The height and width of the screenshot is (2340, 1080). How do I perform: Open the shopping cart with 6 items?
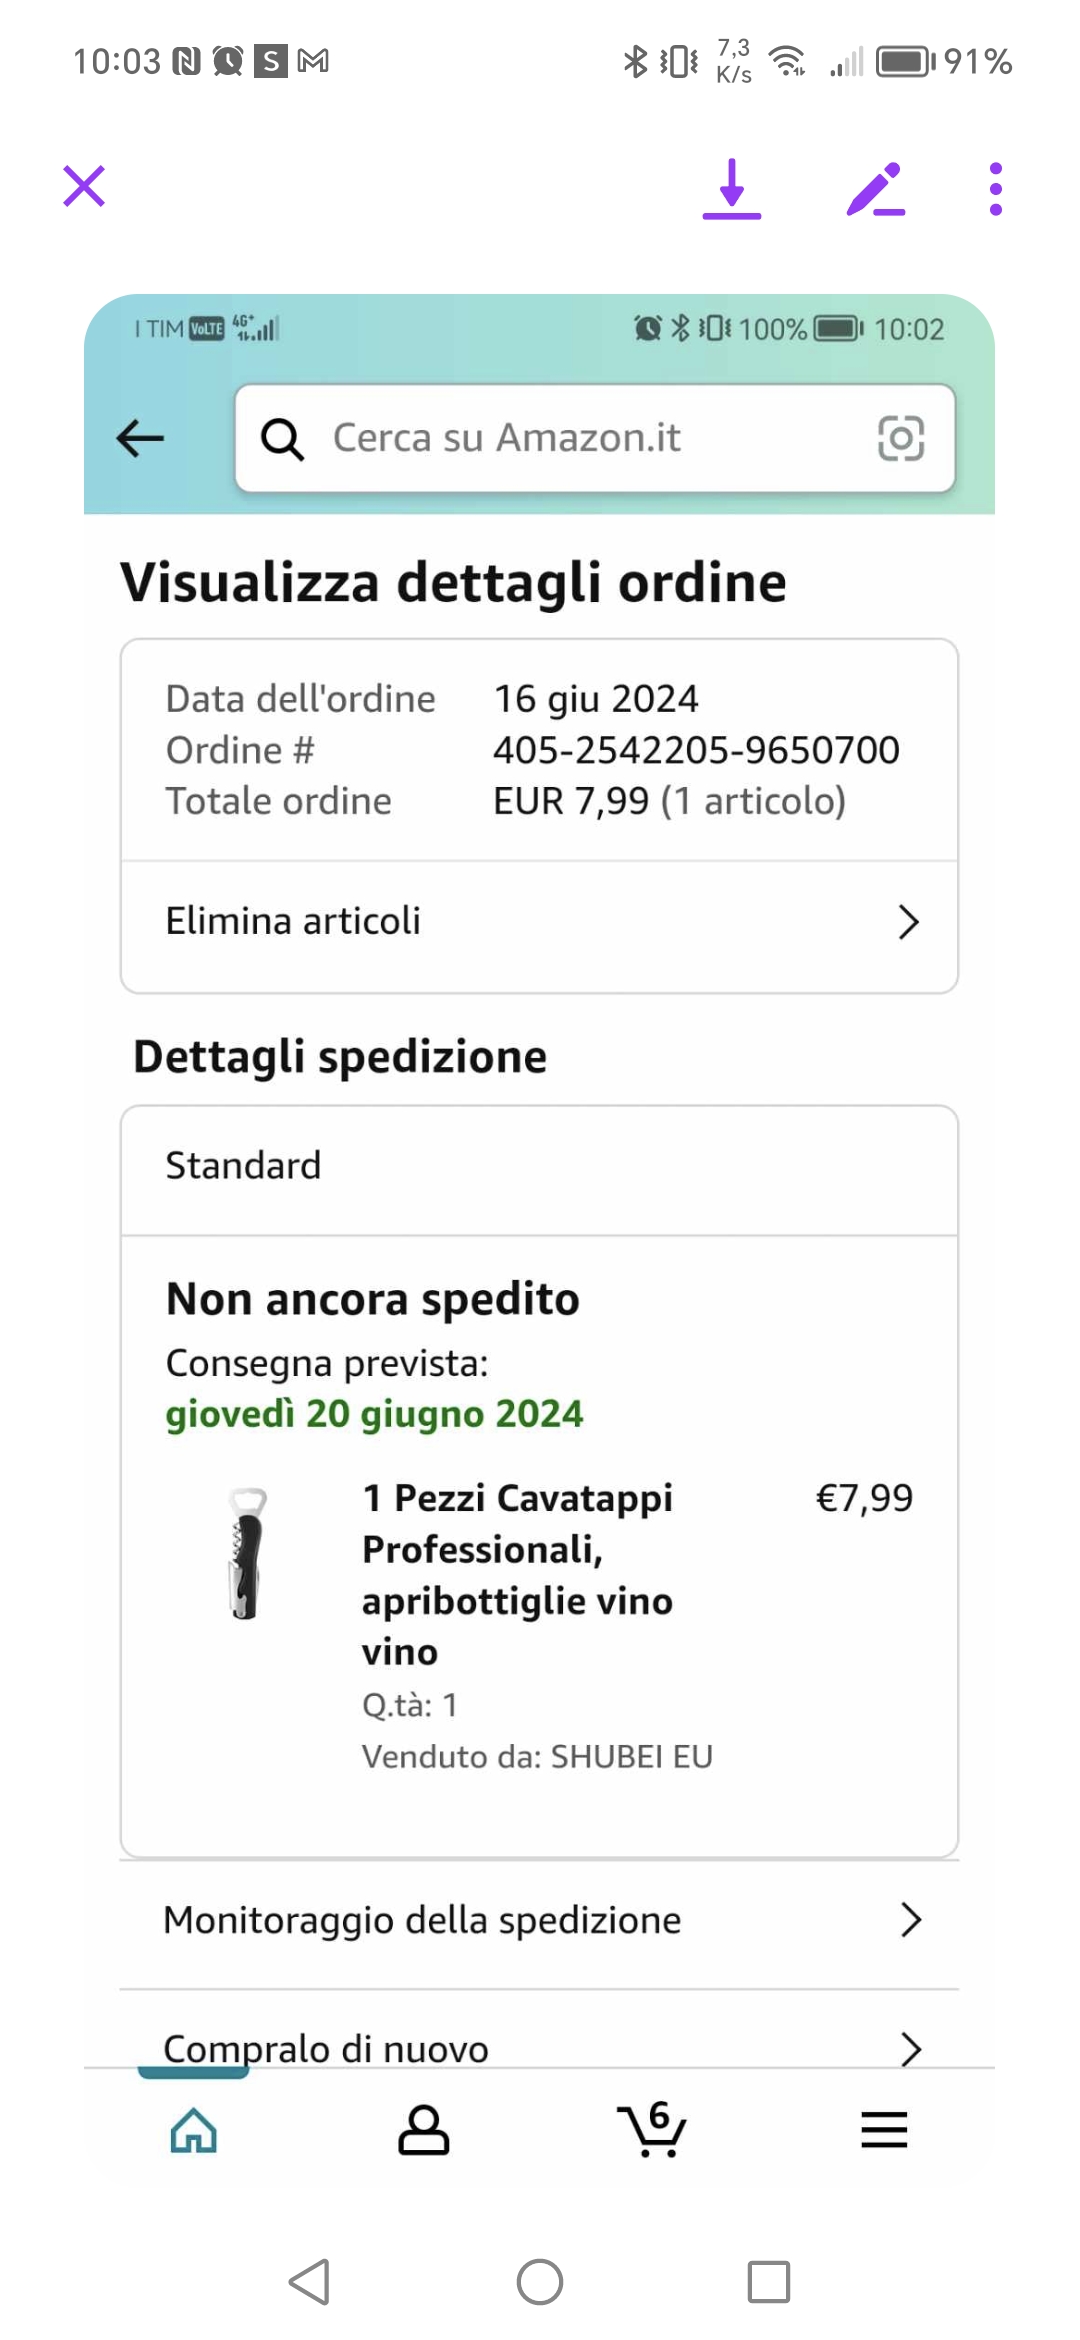tap(653, 2130)
